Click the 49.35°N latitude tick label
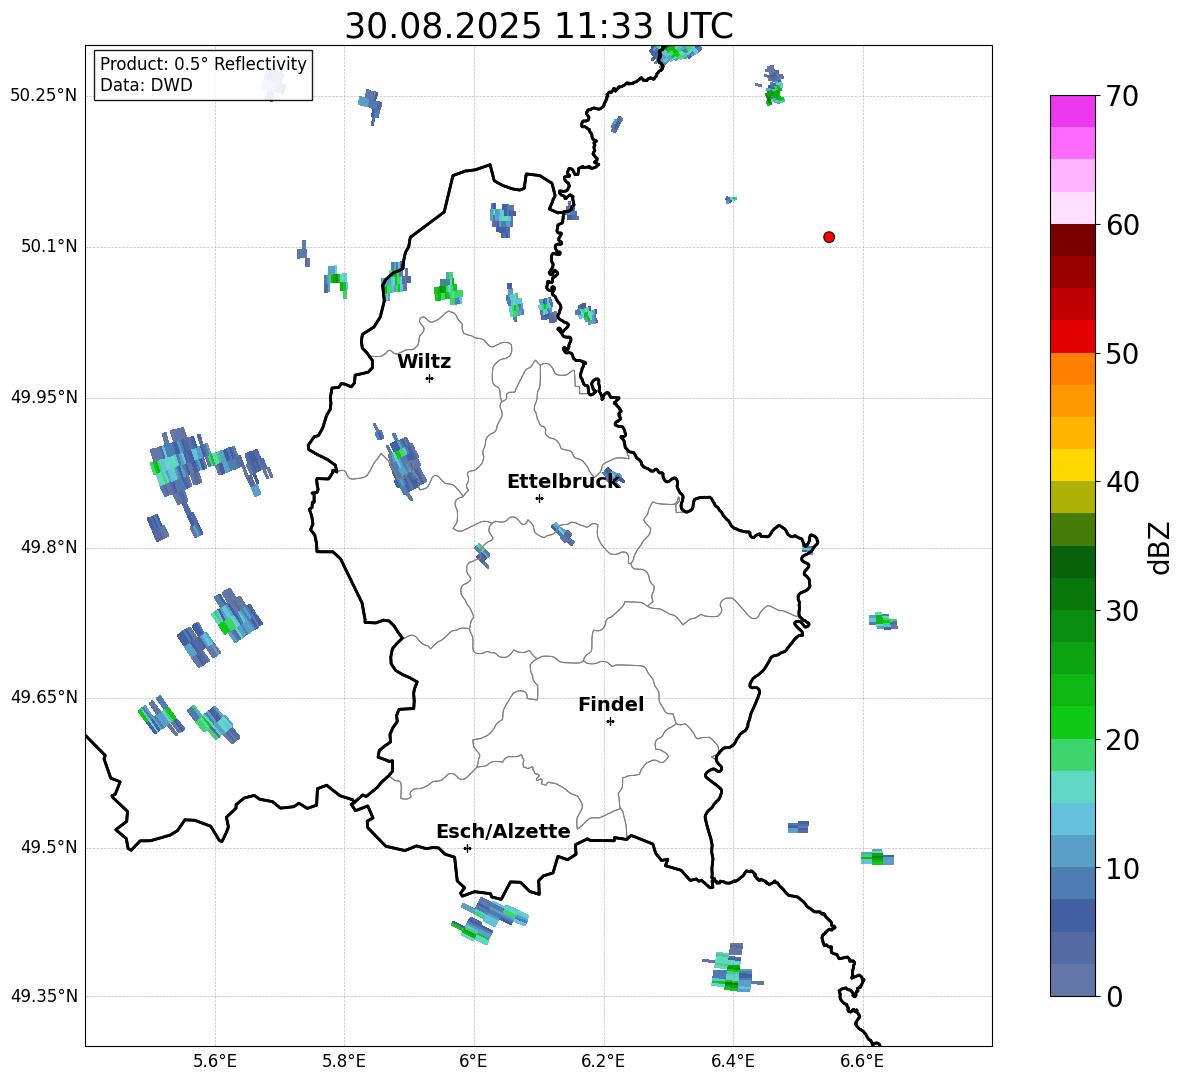The image size is (1184, 1081). [x=44, y=996]
